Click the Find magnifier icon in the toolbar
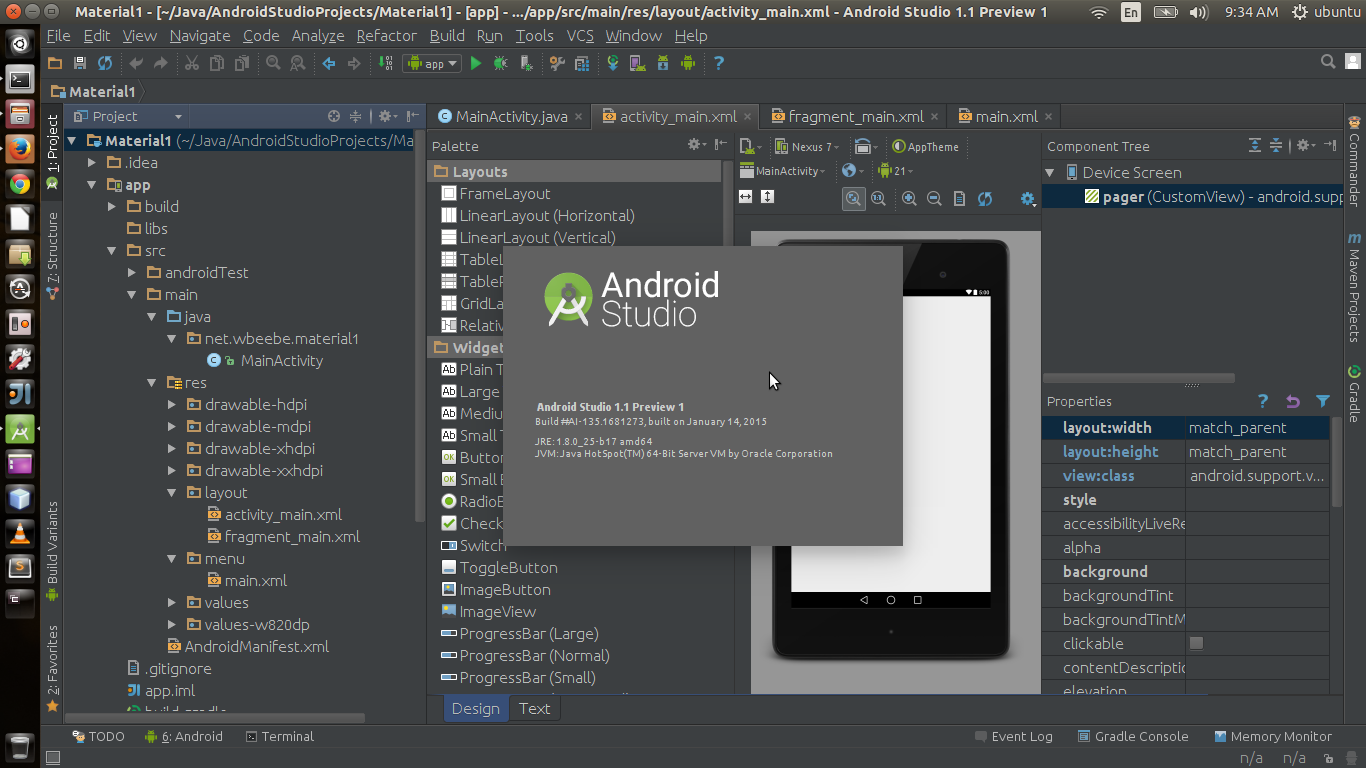 click(x=272, y=63)
